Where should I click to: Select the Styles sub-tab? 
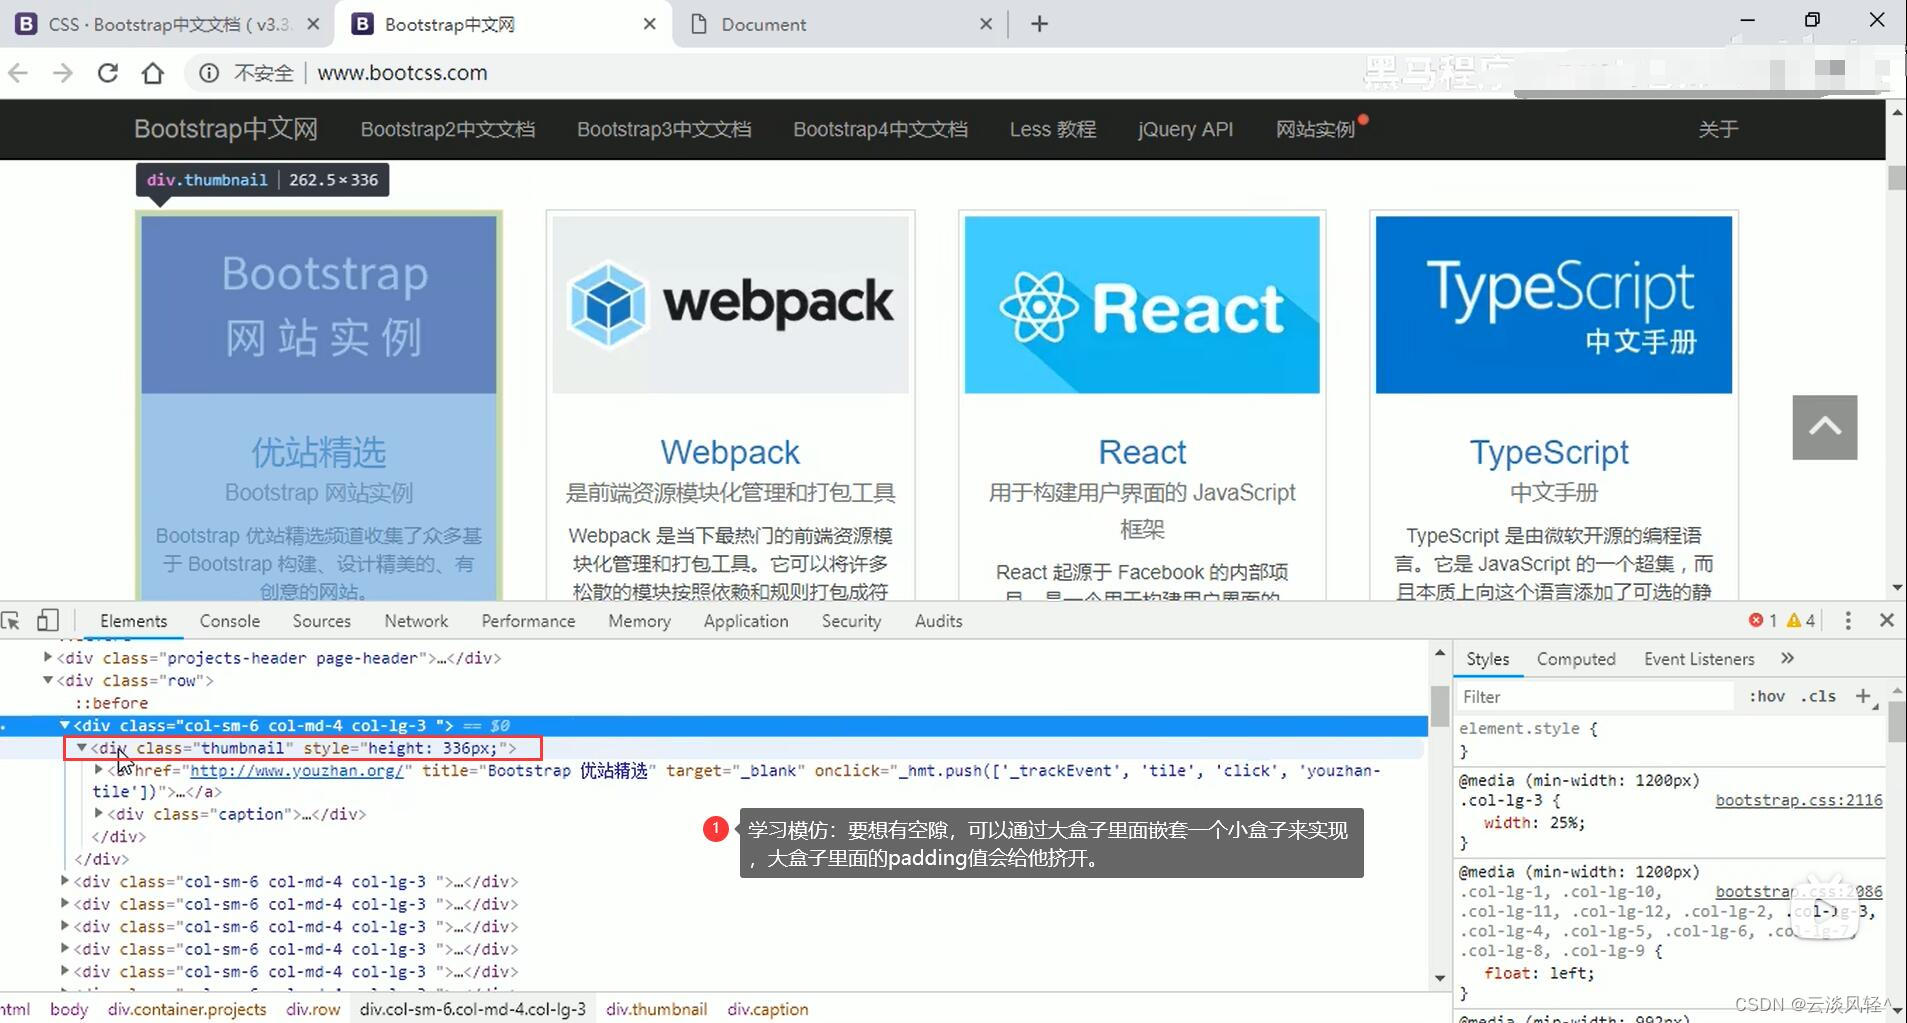1488,659
